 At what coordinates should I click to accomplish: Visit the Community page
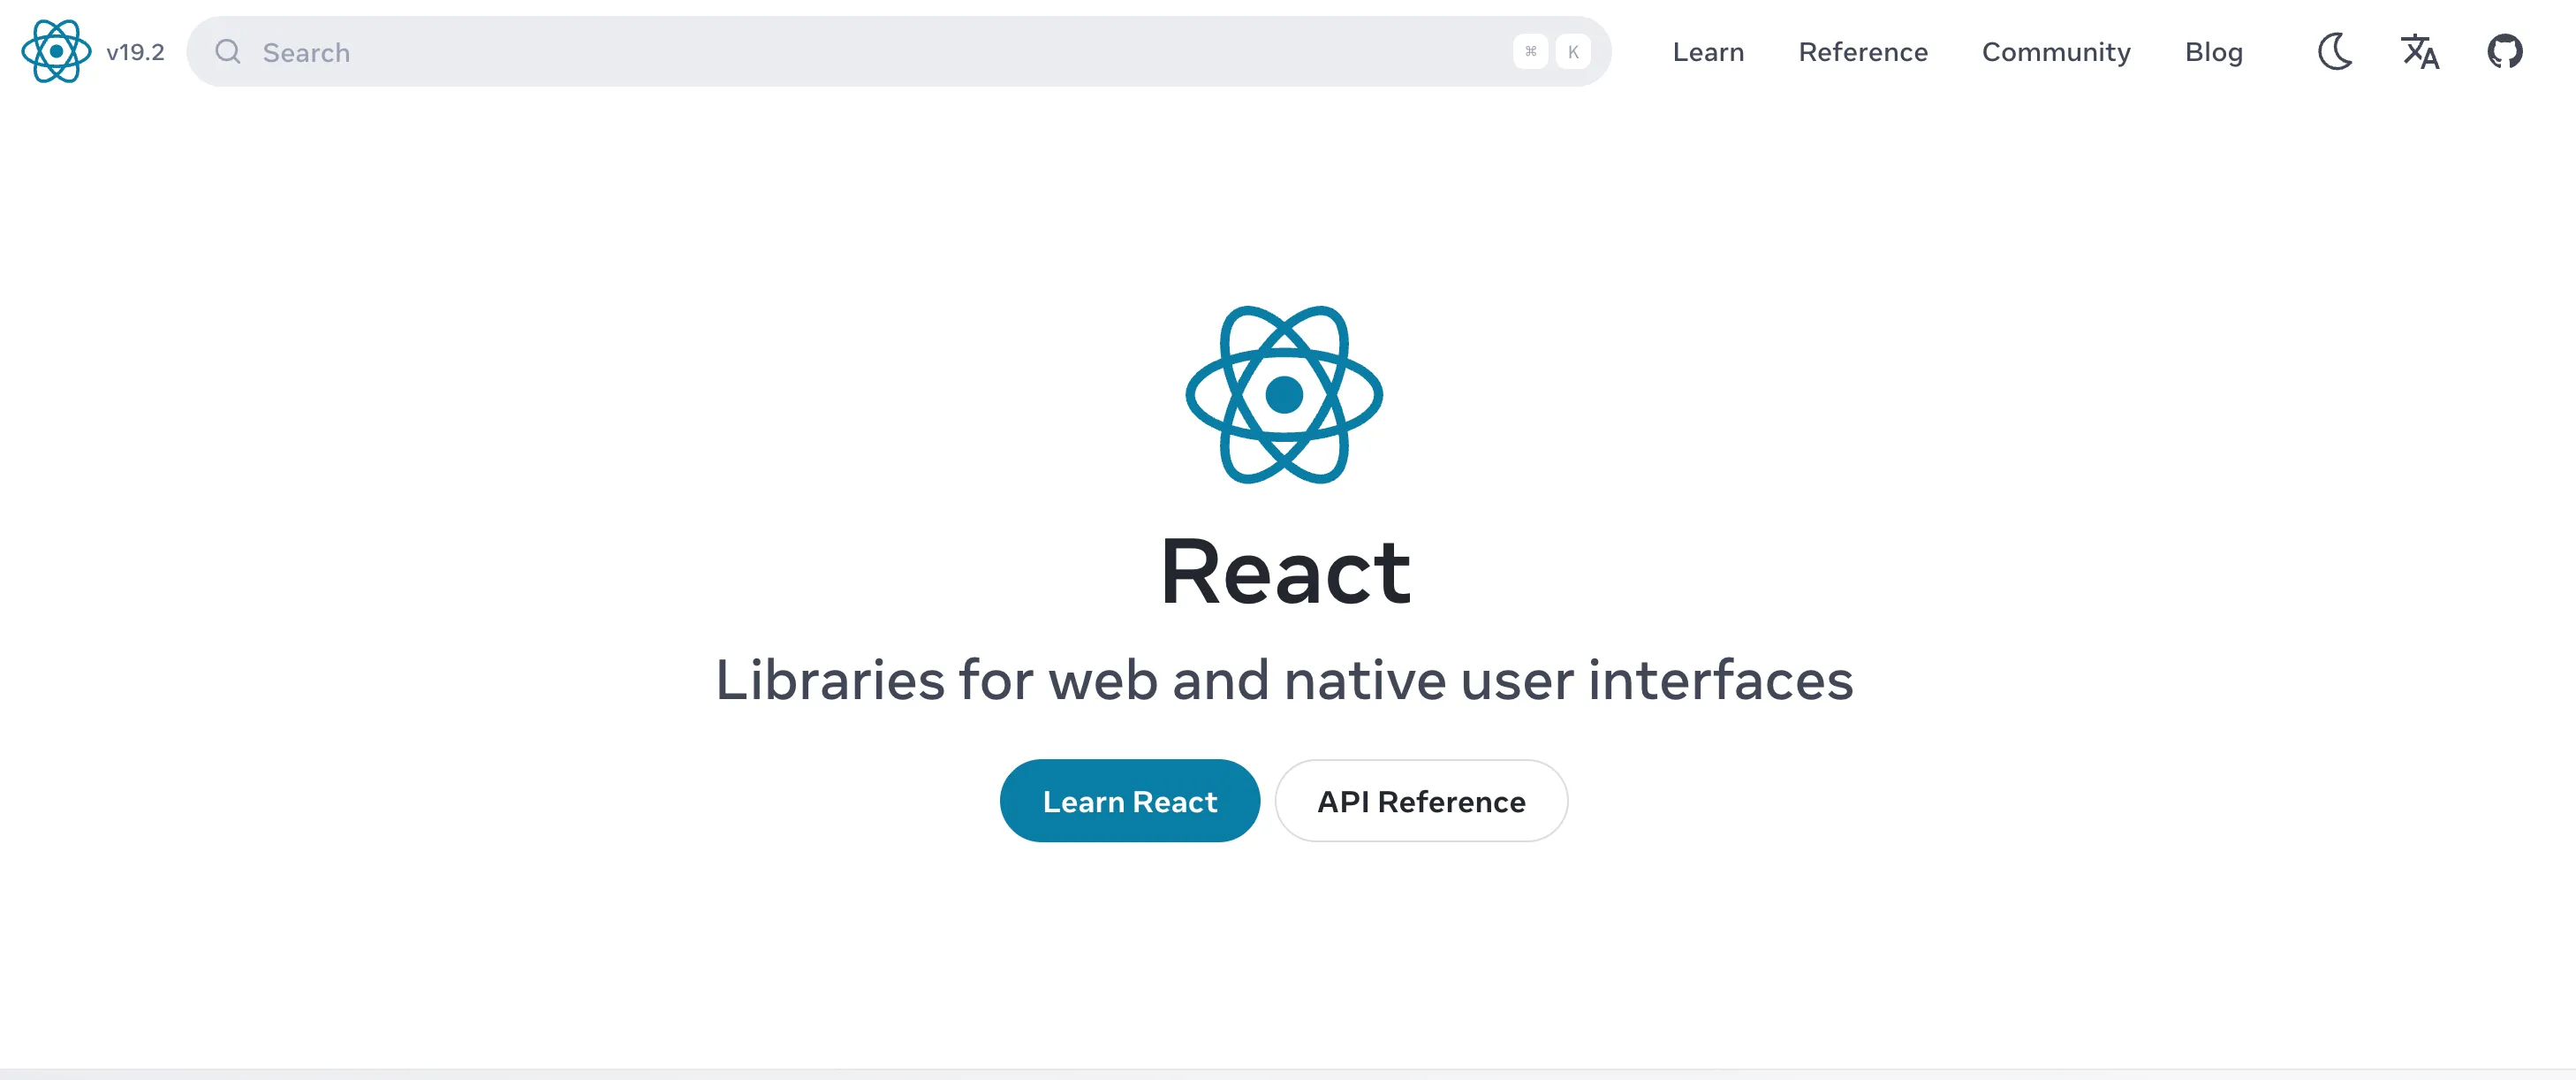tap(2056, 52)
